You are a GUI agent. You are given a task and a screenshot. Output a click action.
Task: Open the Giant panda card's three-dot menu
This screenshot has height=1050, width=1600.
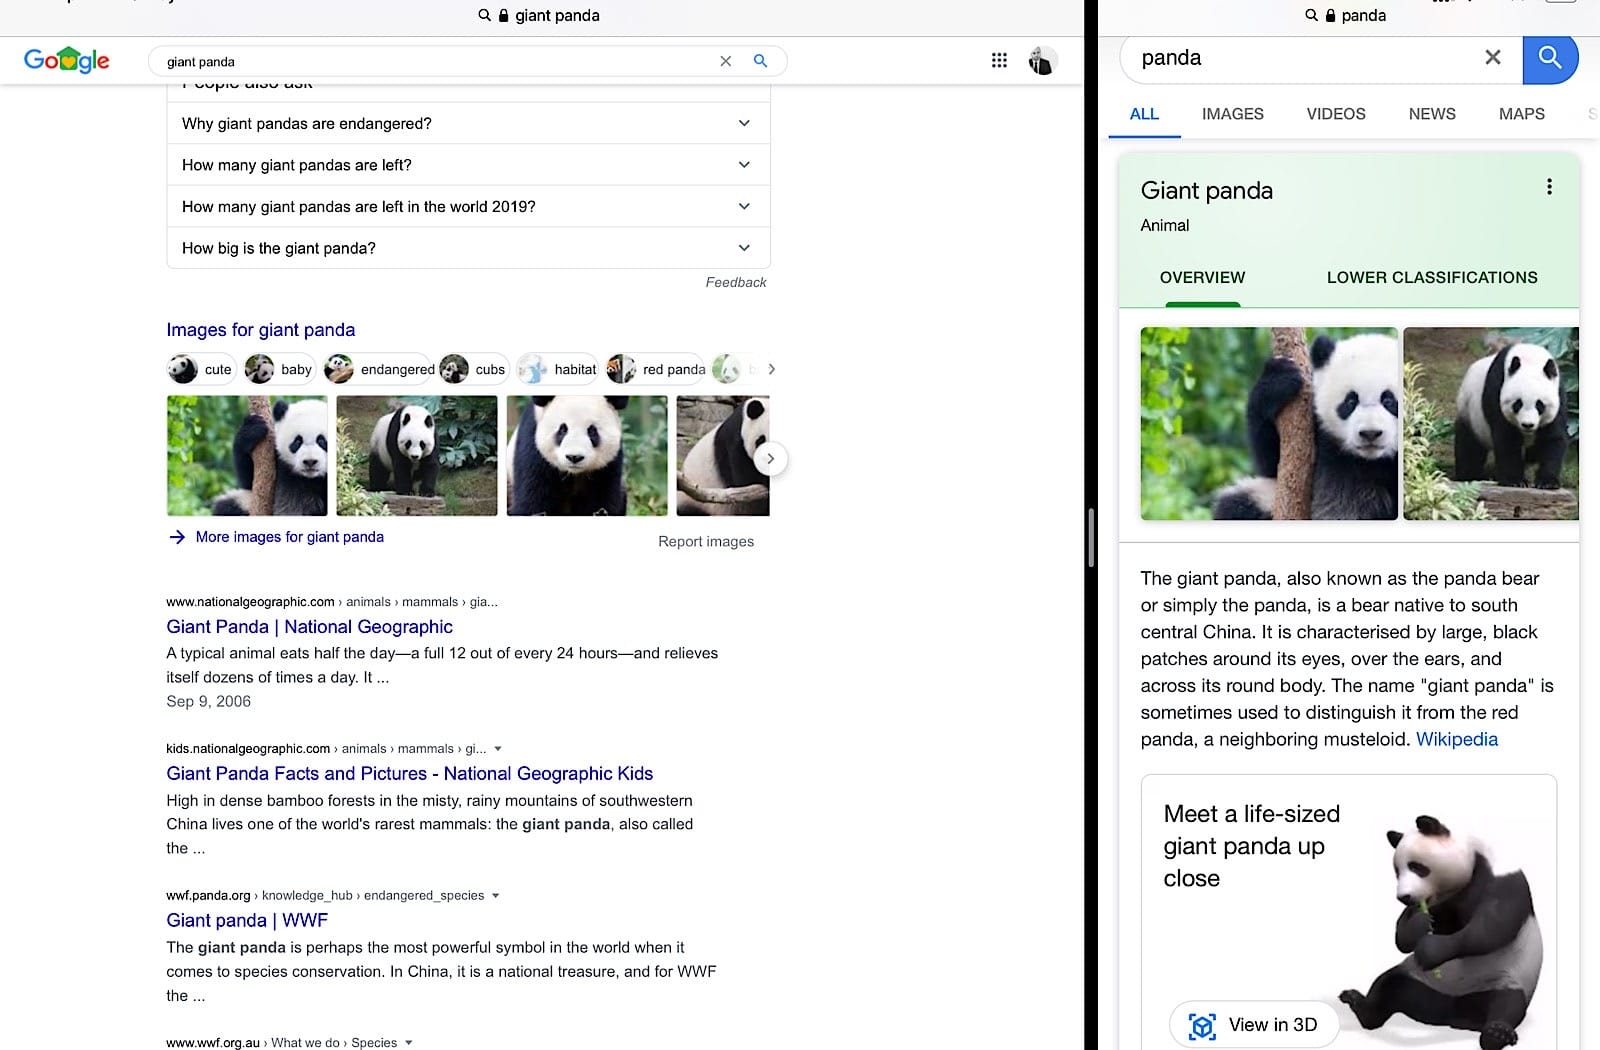coord(1549,187)
